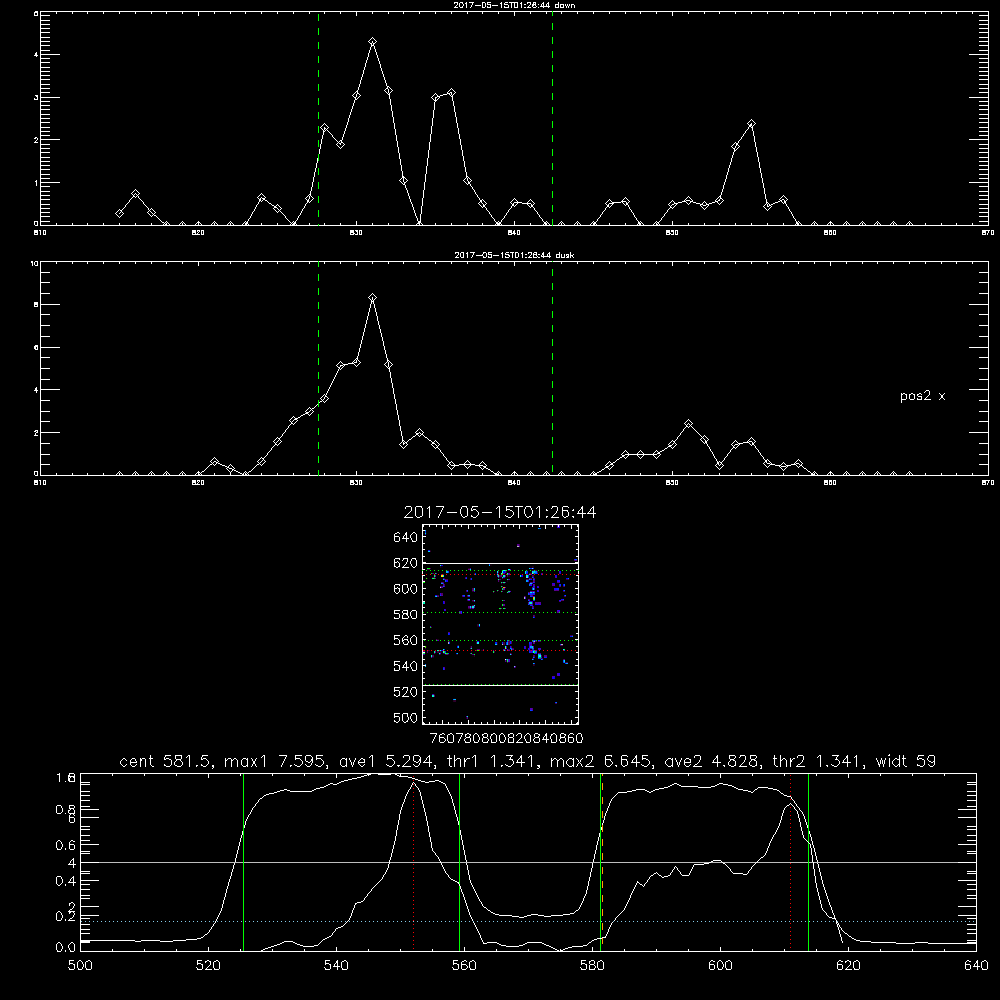Click the "540" x-axis label of bottom plot
This screenshot has height=1000, width=1000.
(336, 966)
